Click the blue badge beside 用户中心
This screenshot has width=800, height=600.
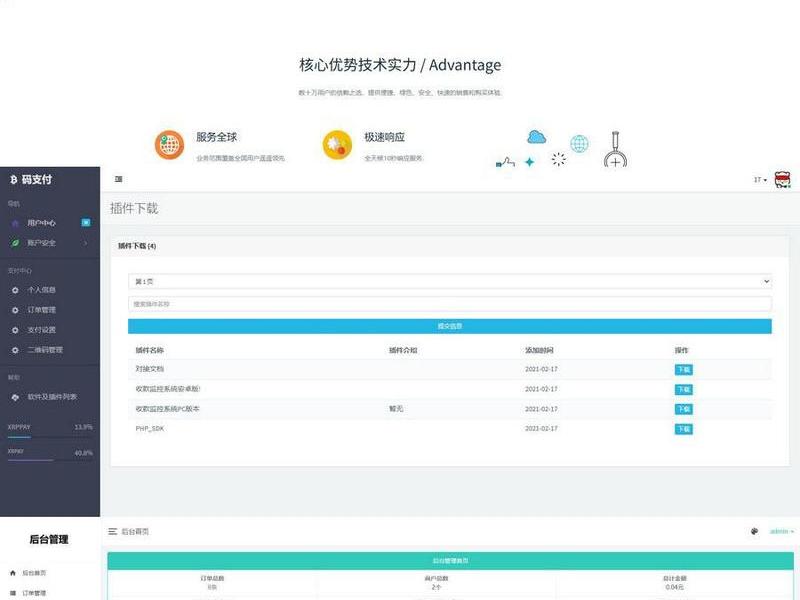tap(86, 222)
